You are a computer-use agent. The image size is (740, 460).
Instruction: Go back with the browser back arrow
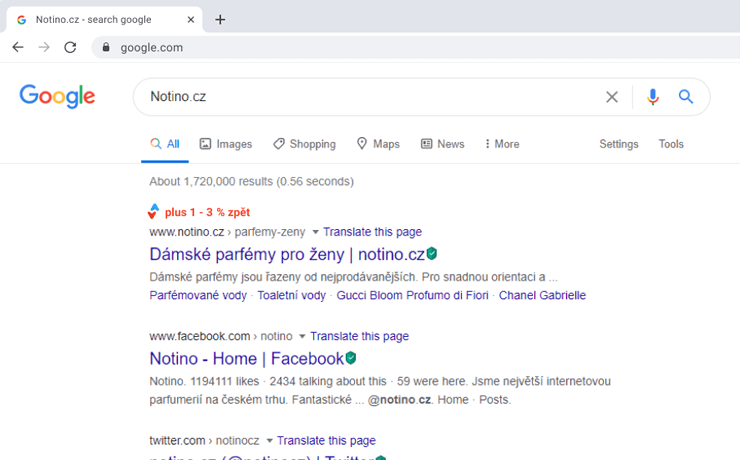click(18, 47)
